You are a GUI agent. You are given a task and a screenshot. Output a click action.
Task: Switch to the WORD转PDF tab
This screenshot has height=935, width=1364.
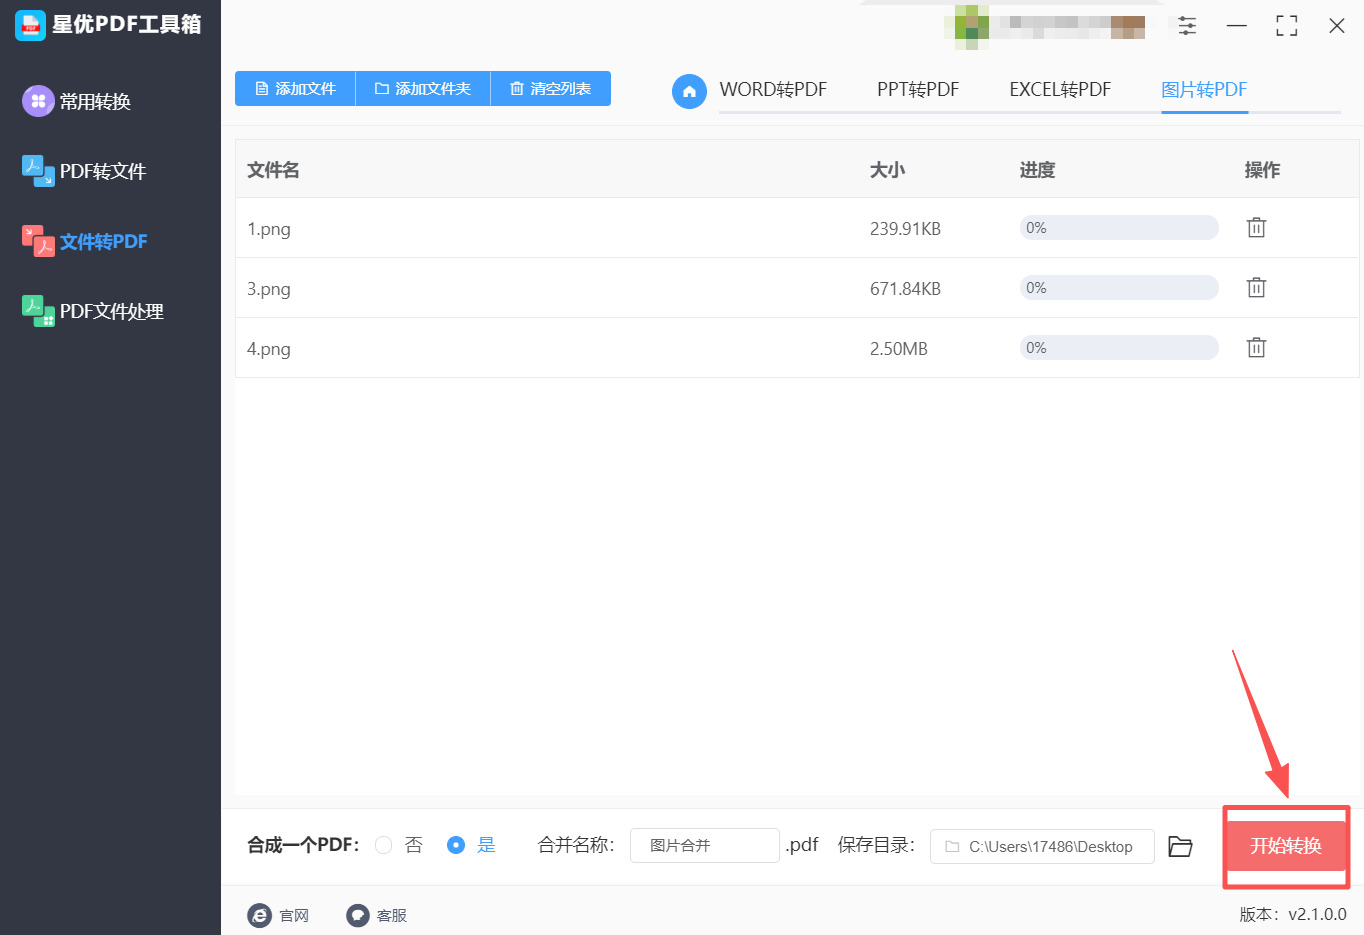[x=773, y=90]
